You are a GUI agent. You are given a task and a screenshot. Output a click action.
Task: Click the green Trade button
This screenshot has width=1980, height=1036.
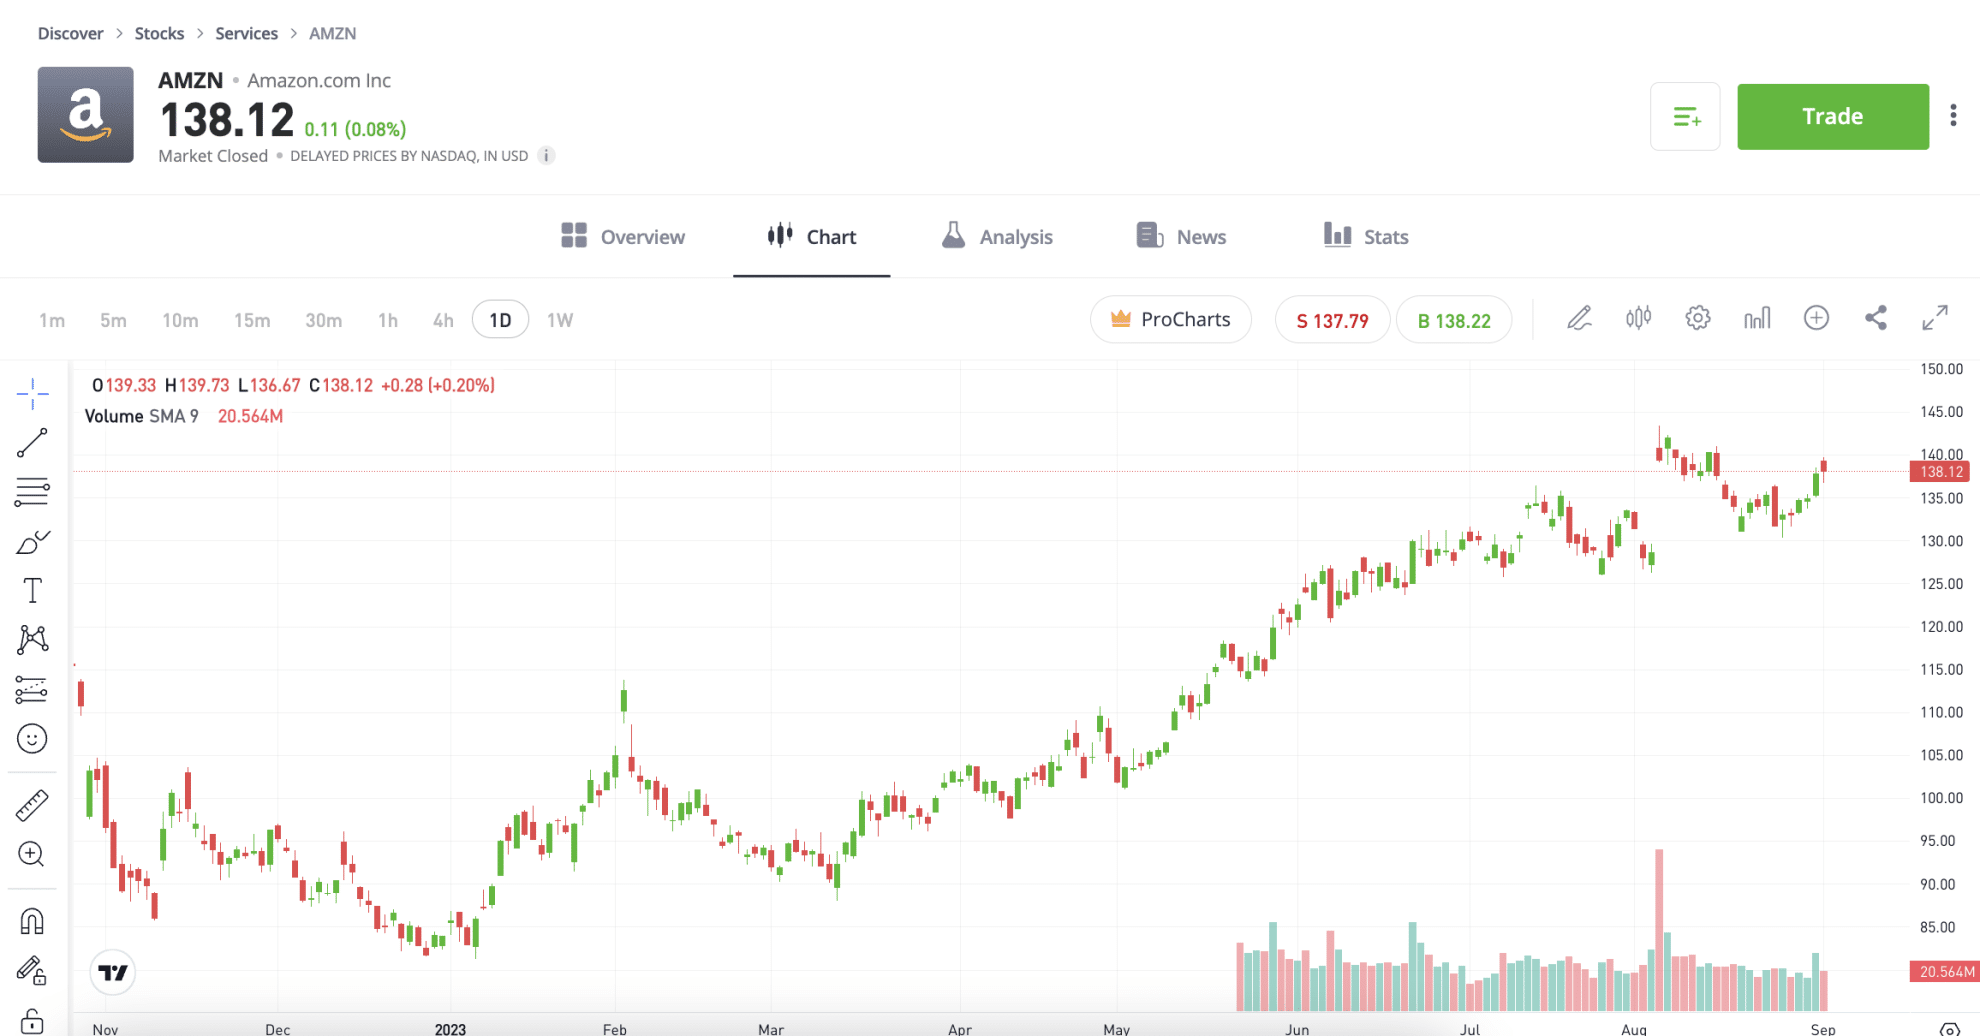point(1832,116)
